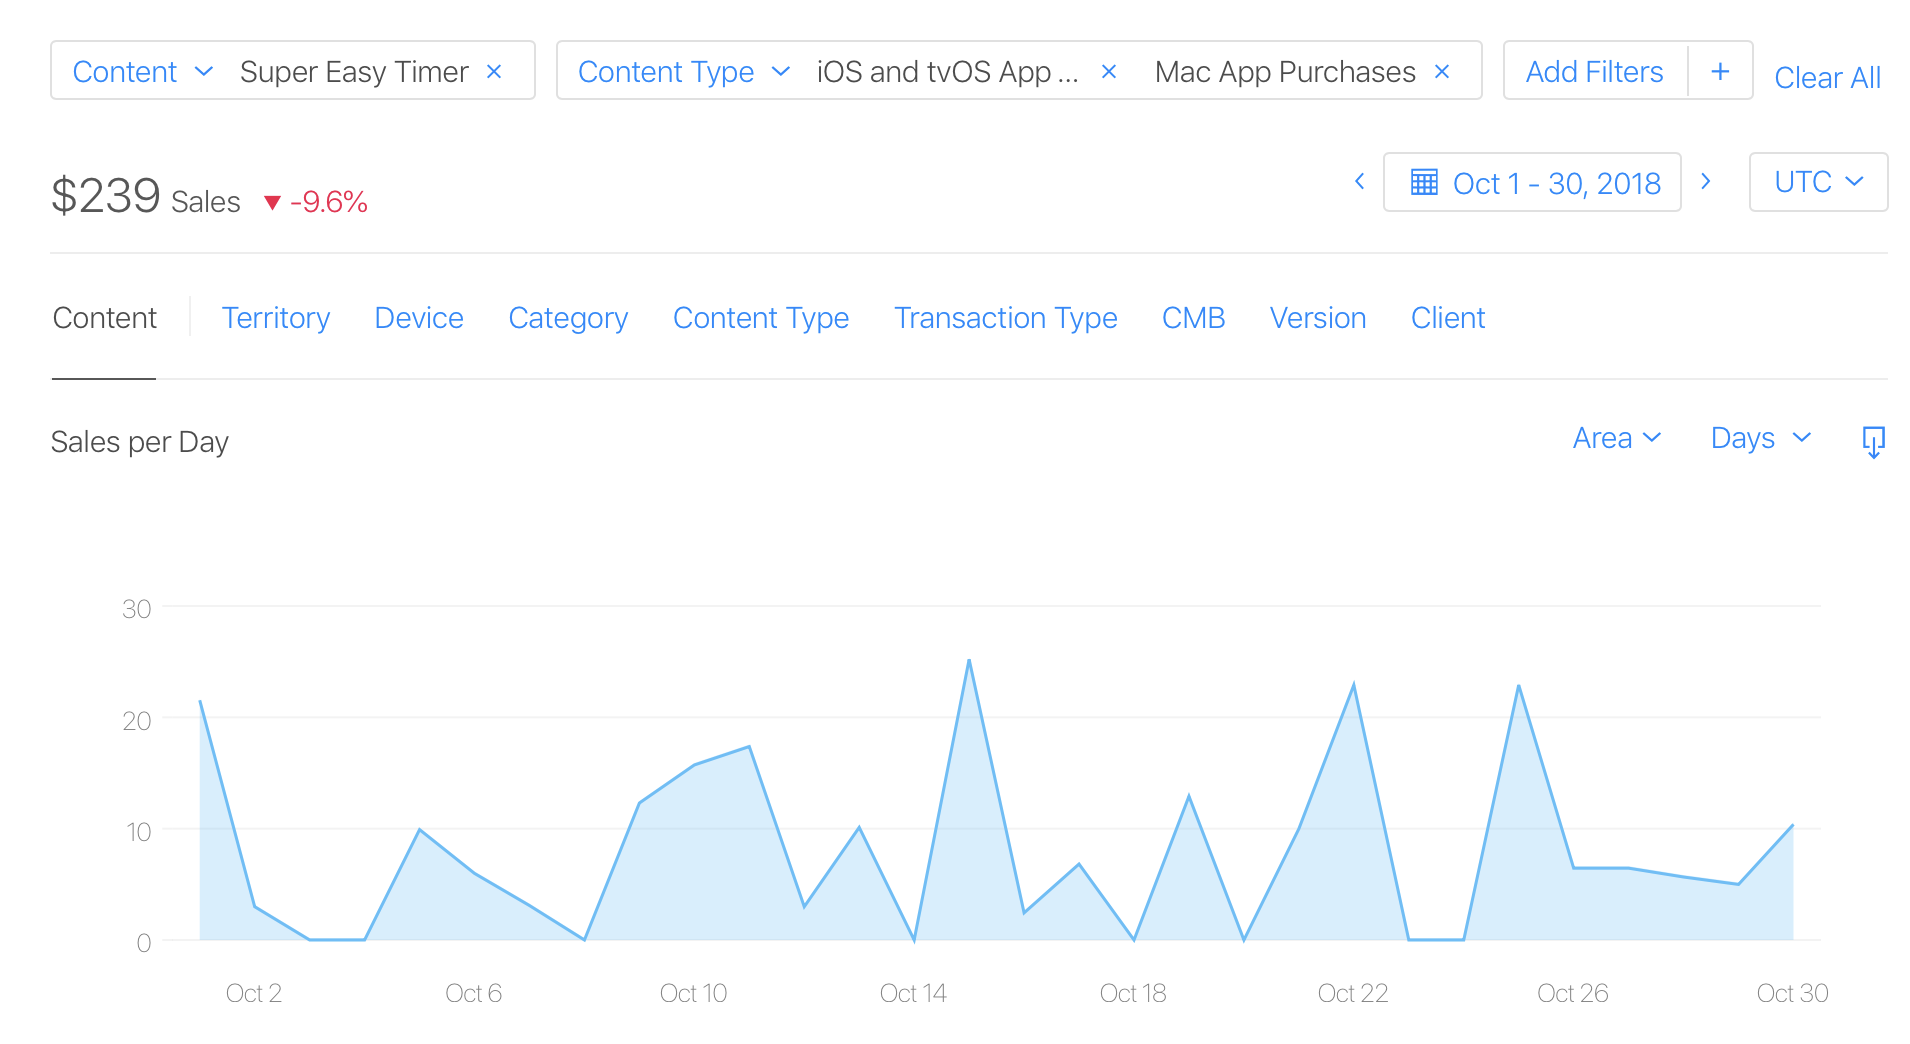The height and width of the screenshot is (1044, 1910).
Task: Remove the Mac App Purchases filter
Action: (1441, 71)
